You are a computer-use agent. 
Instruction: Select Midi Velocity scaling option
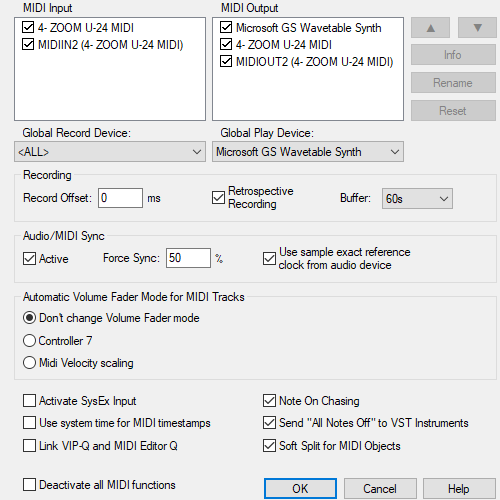29,362
